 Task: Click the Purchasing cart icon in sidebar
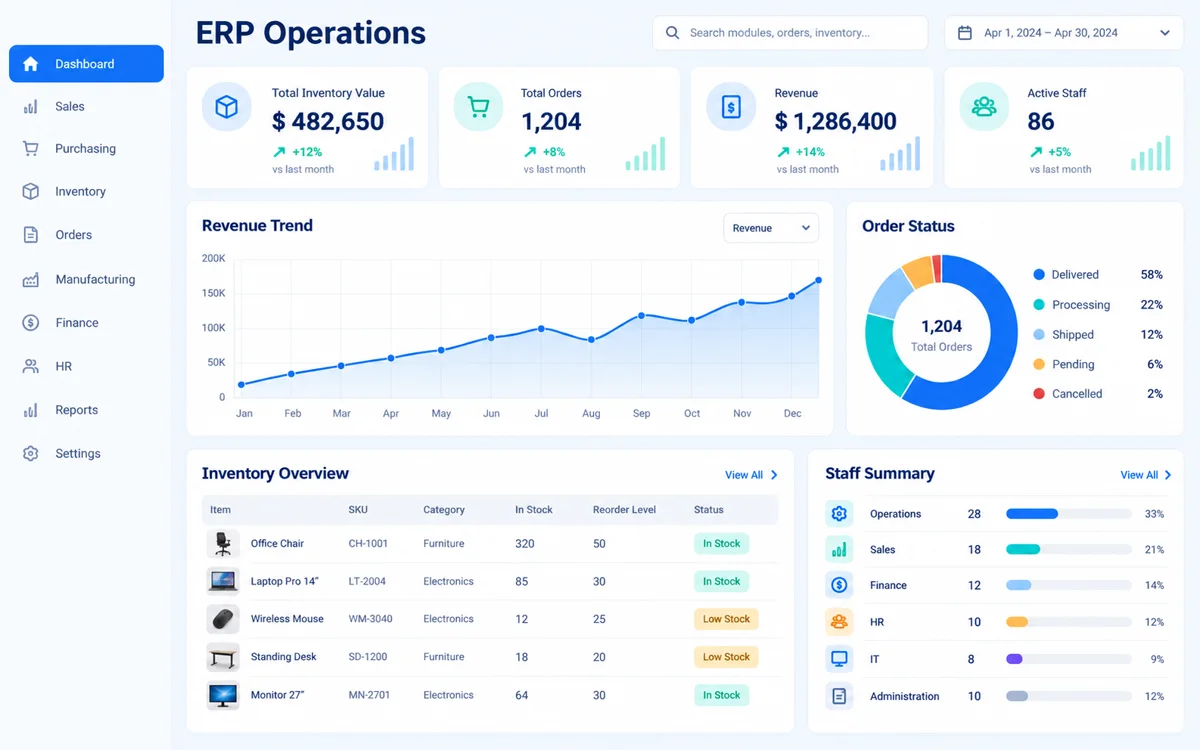pos(31,149)
